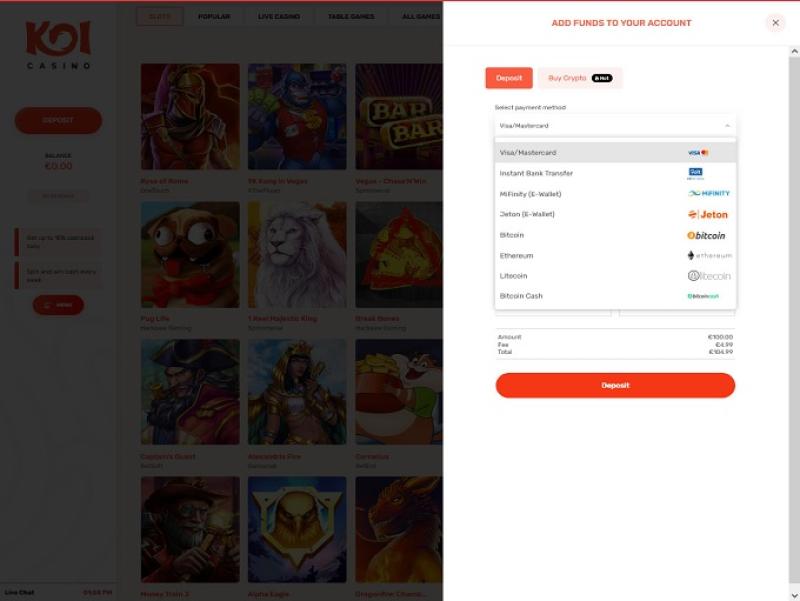800x601 pixels.
Task: Open the Break Bones game thumbnail
Action: (x=399, y=255)
